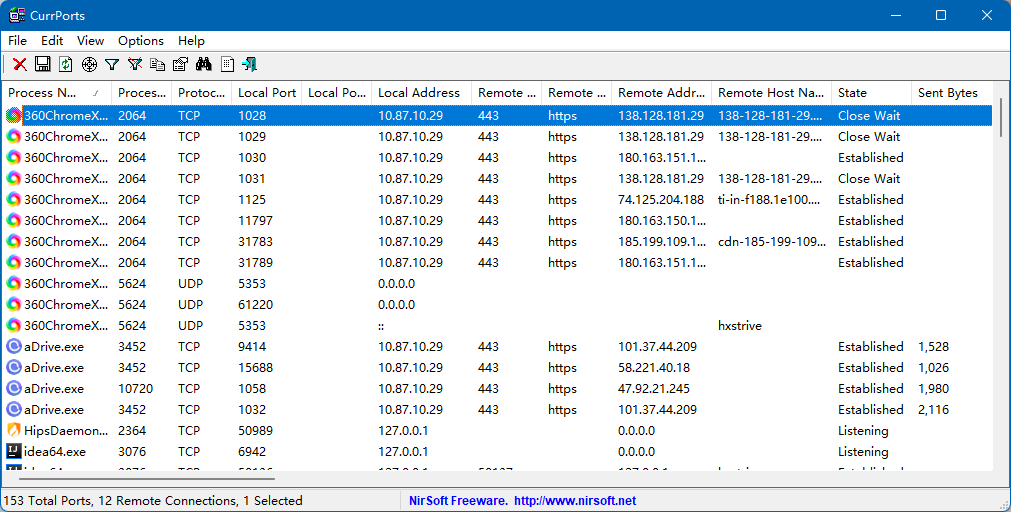Click local port 6942 cell

coord(252,451)
